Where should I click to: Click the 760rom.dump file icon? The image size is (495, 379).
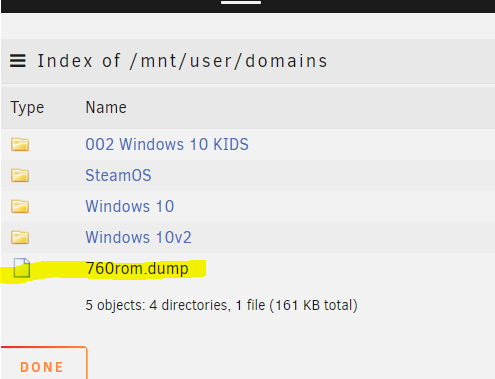22,268
